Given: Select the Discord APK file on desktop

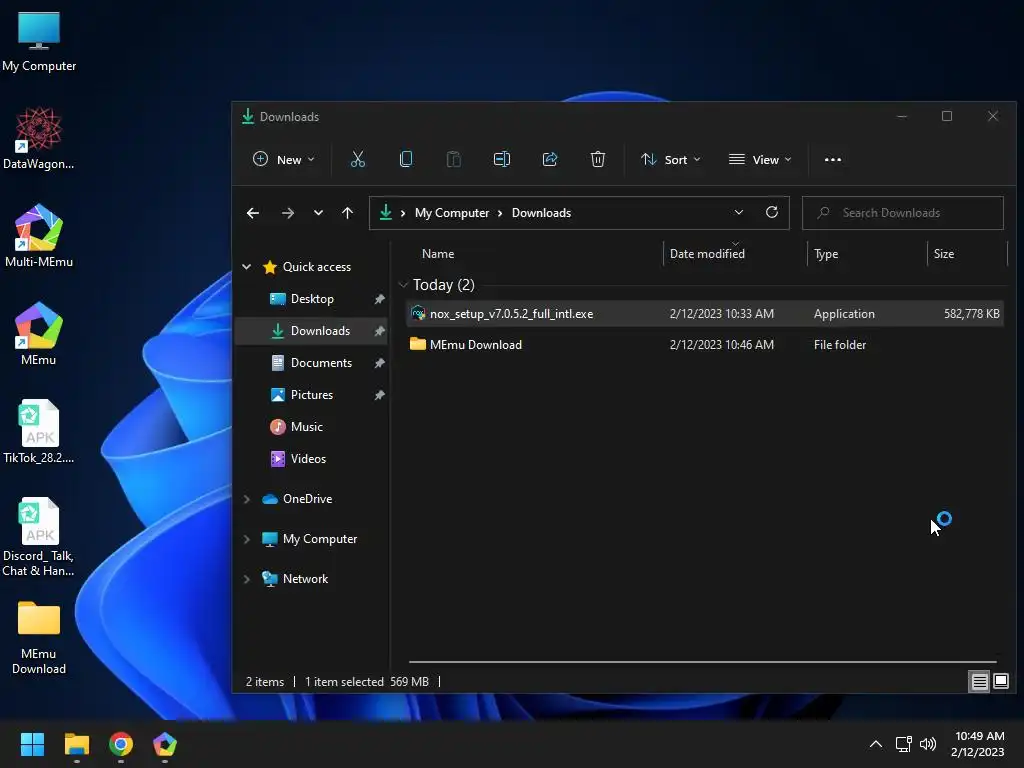Looking at the screenshot, I should 39,537.
